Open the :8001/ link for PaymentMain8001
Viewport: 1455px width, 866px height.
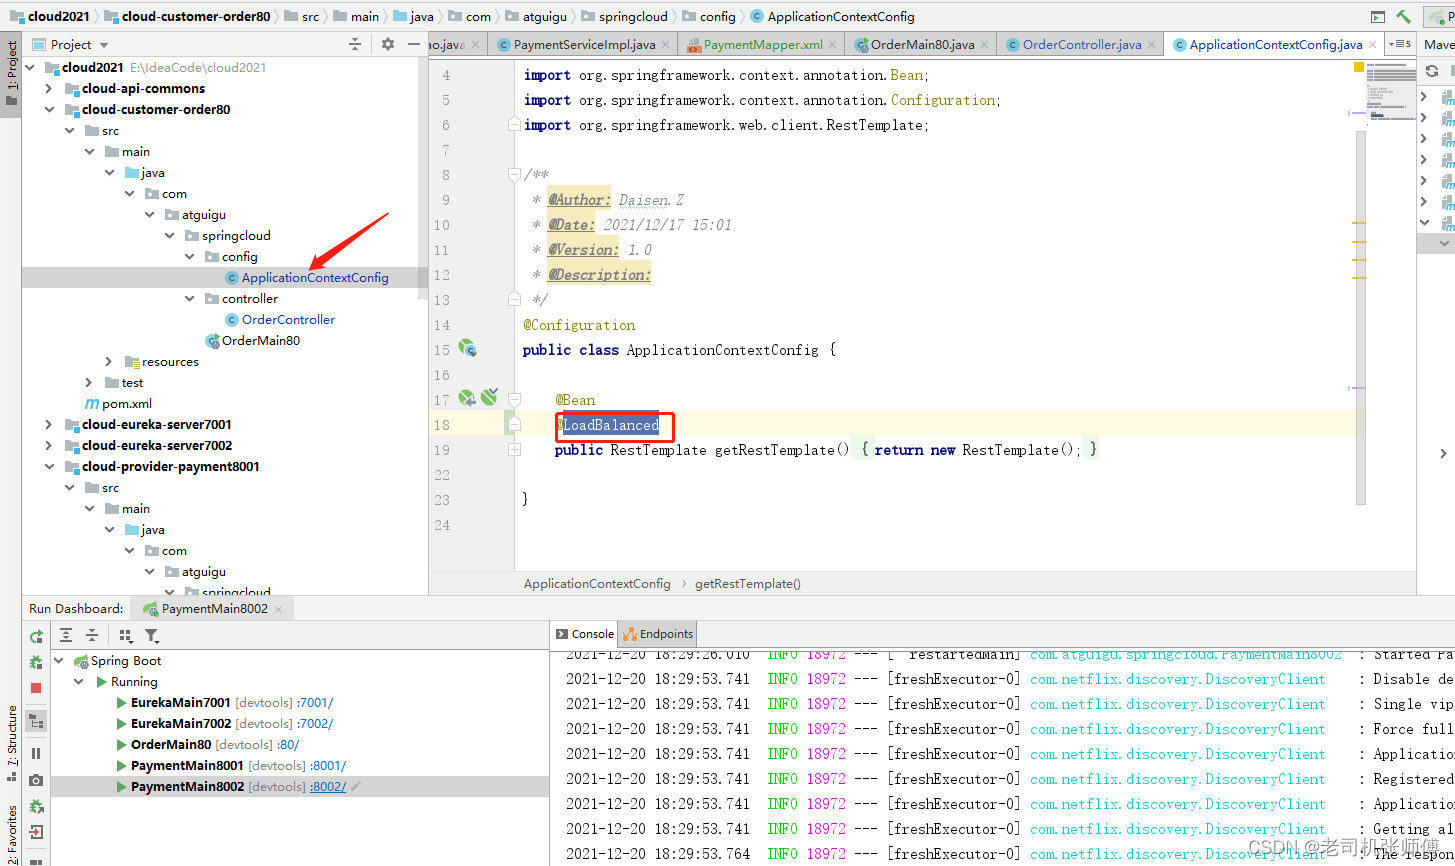328,766
